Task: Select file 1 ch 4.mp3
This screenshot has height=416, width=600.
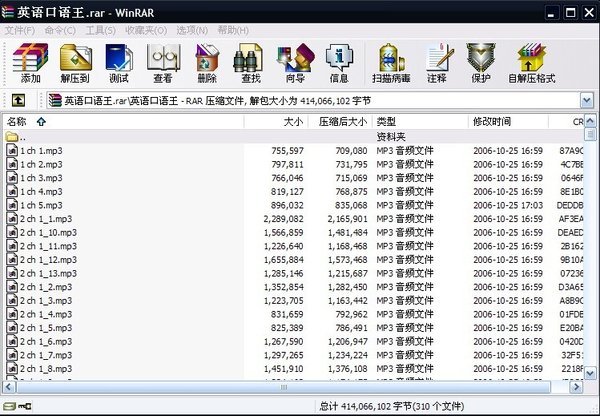Action: [x=41, y=191]
